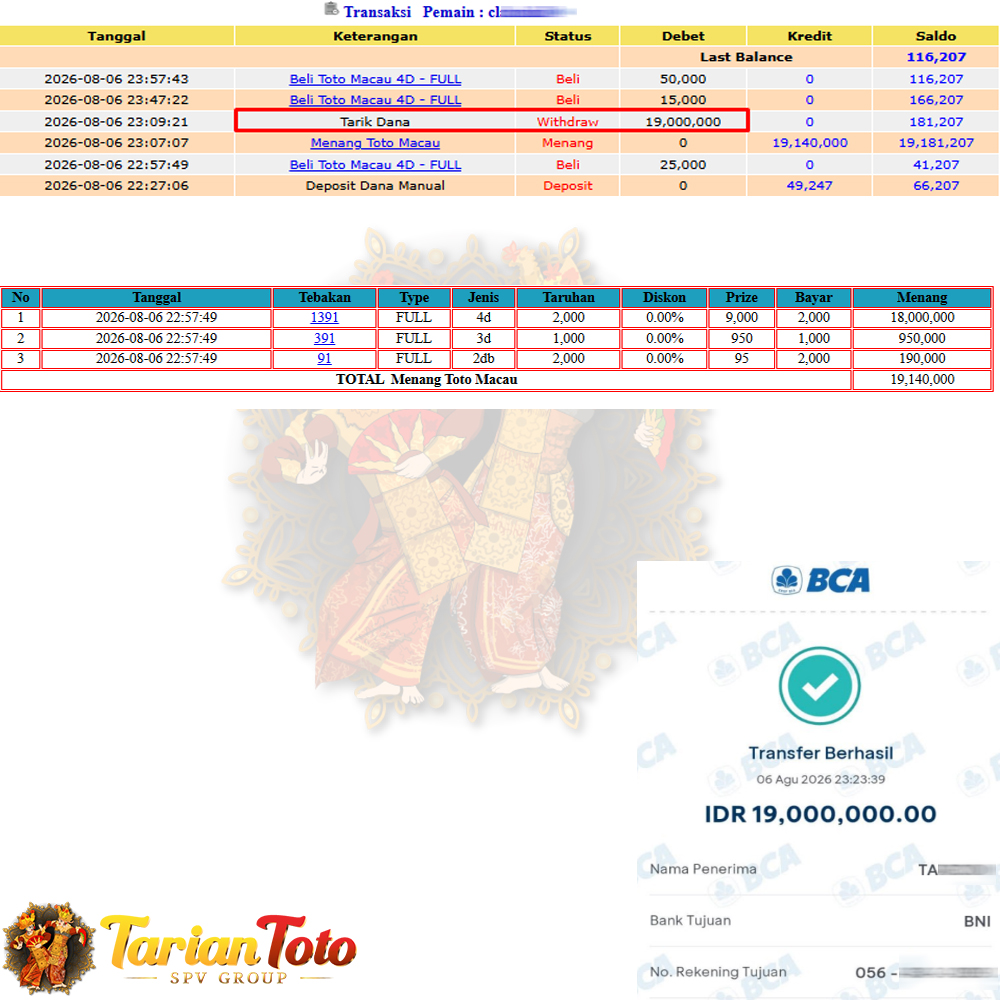This screenshot has width=1000, height=1000.
Task: Click the 190,000 winning amount
Action: [x=922, y=358]
